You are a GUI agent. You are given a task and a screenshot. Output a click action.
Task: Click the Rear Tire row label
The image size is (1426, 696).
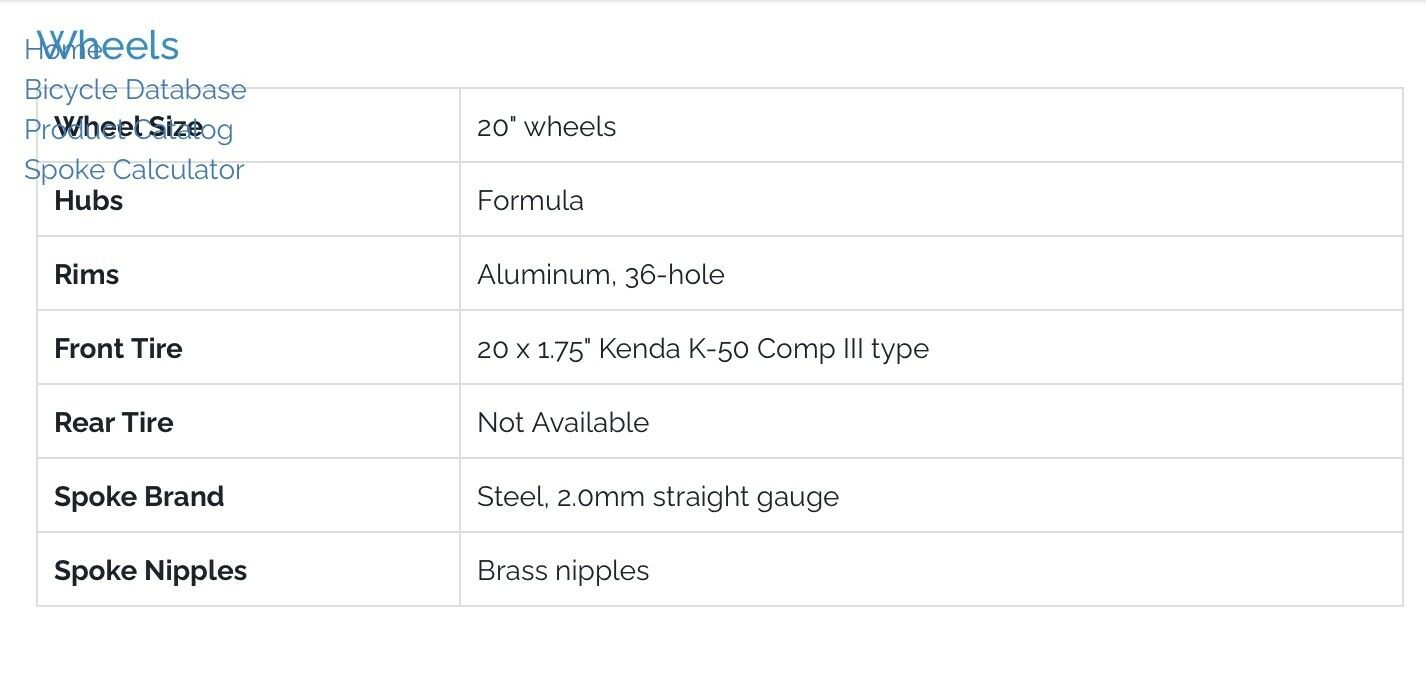114,423
